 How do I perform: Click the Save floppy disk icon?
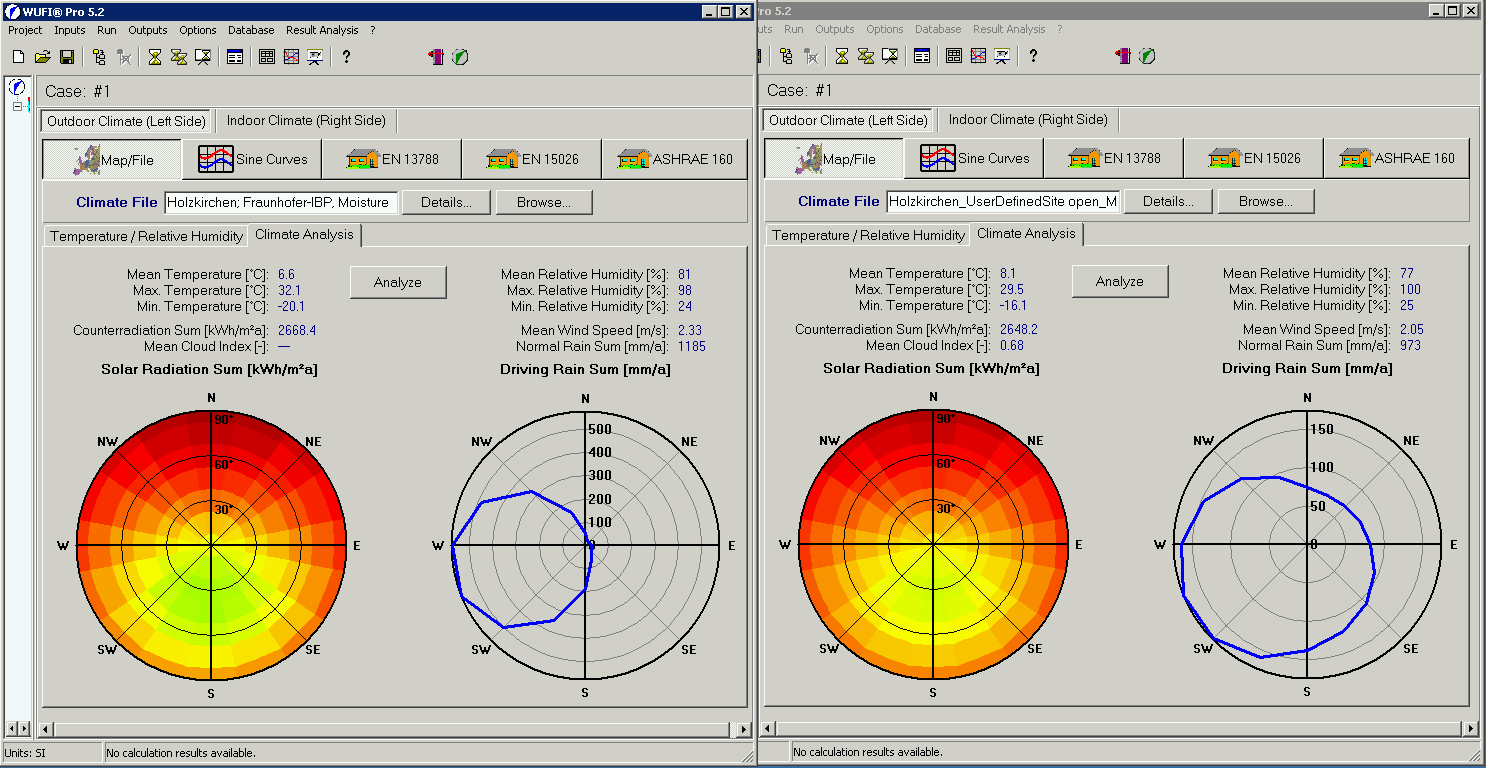pos(66,57)
